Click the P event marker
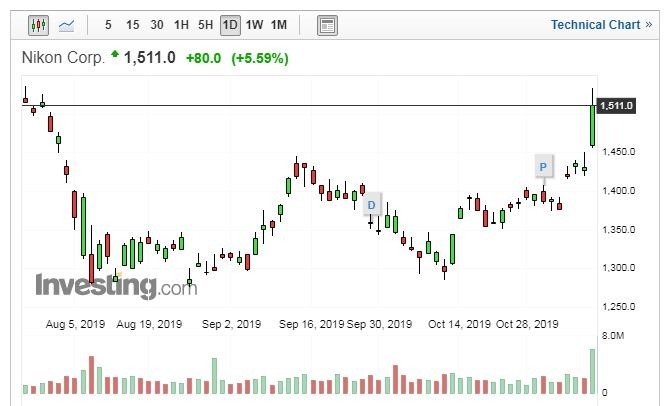Viewport: 668px width, 406px height. click(543, 167)
